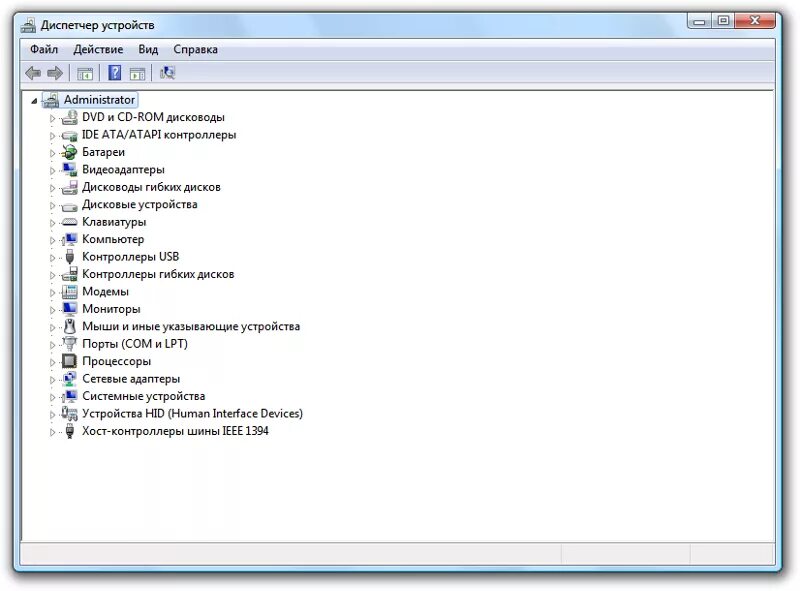This screenshot has width=800, height=591.
Task: Select the Контроллеры гибких дисков label
Action: [x=158, y=275]
